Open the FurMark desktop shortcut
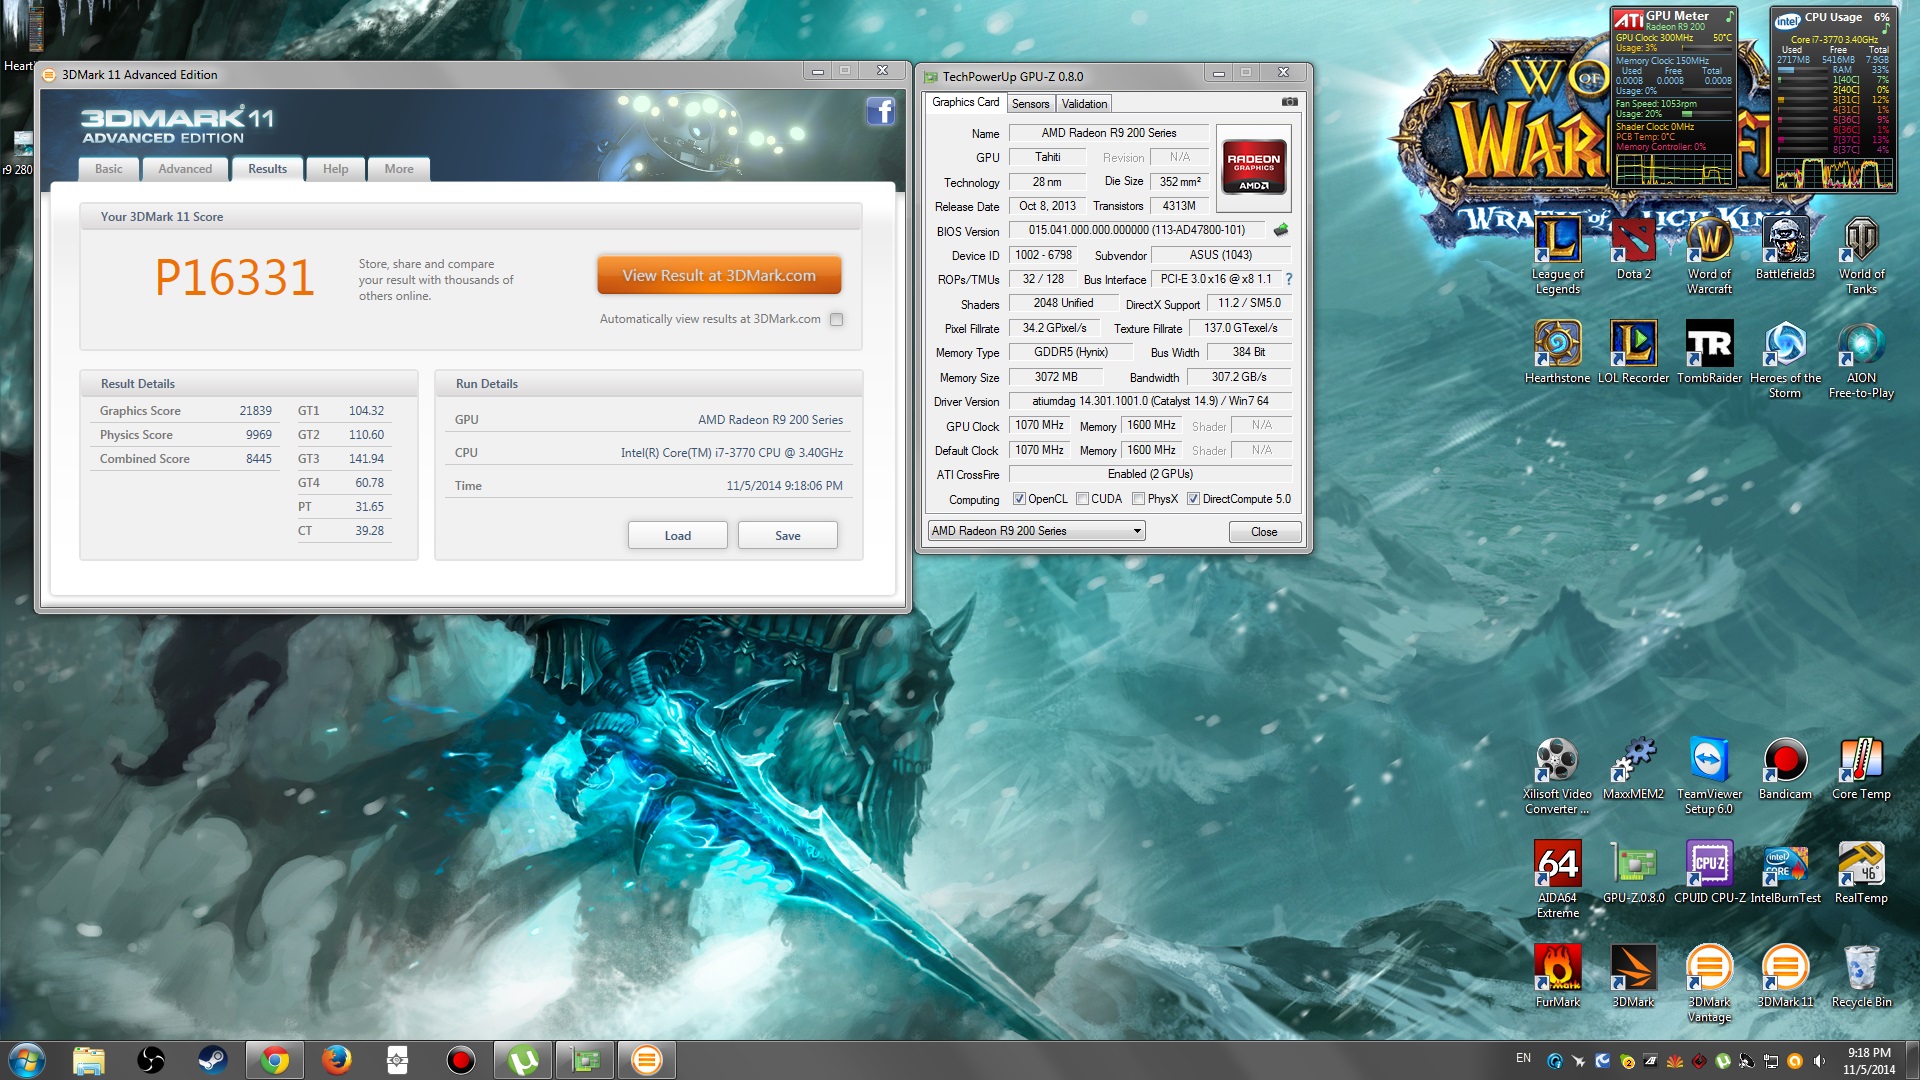Viewport: 1920px width, 1080px height. click(x=1557, y=968)
